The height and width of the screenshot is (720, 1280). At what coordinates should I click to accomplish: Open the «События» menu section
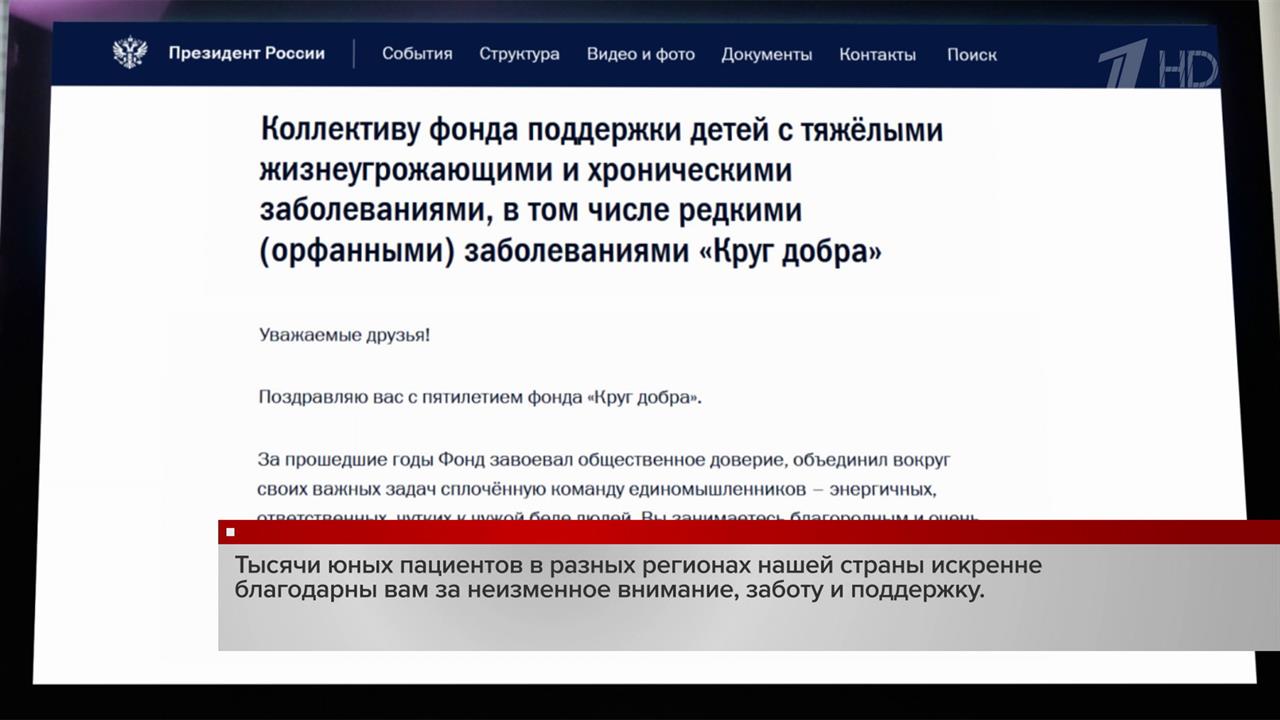[x=417, y=54]
